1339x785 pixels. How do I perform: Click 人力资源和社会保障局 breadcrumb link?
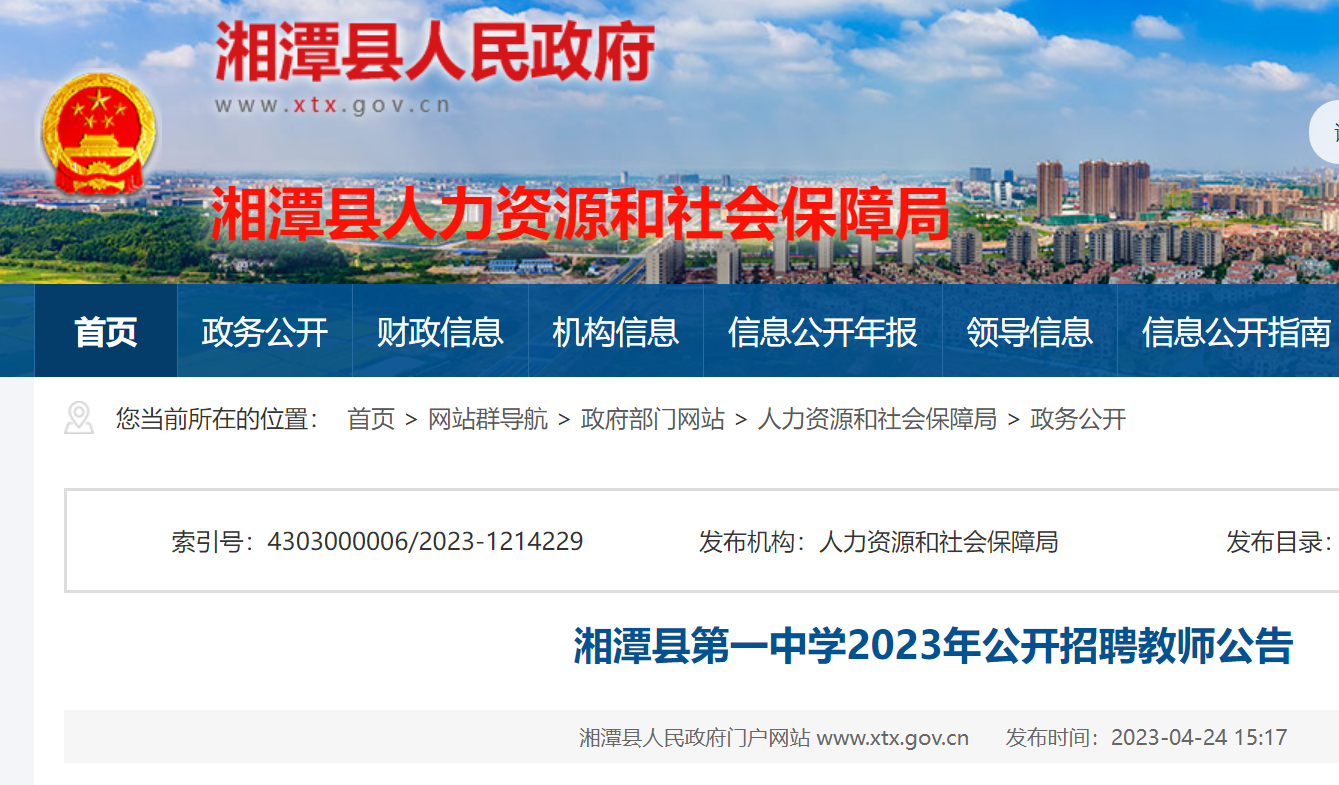tap(877, 419)
